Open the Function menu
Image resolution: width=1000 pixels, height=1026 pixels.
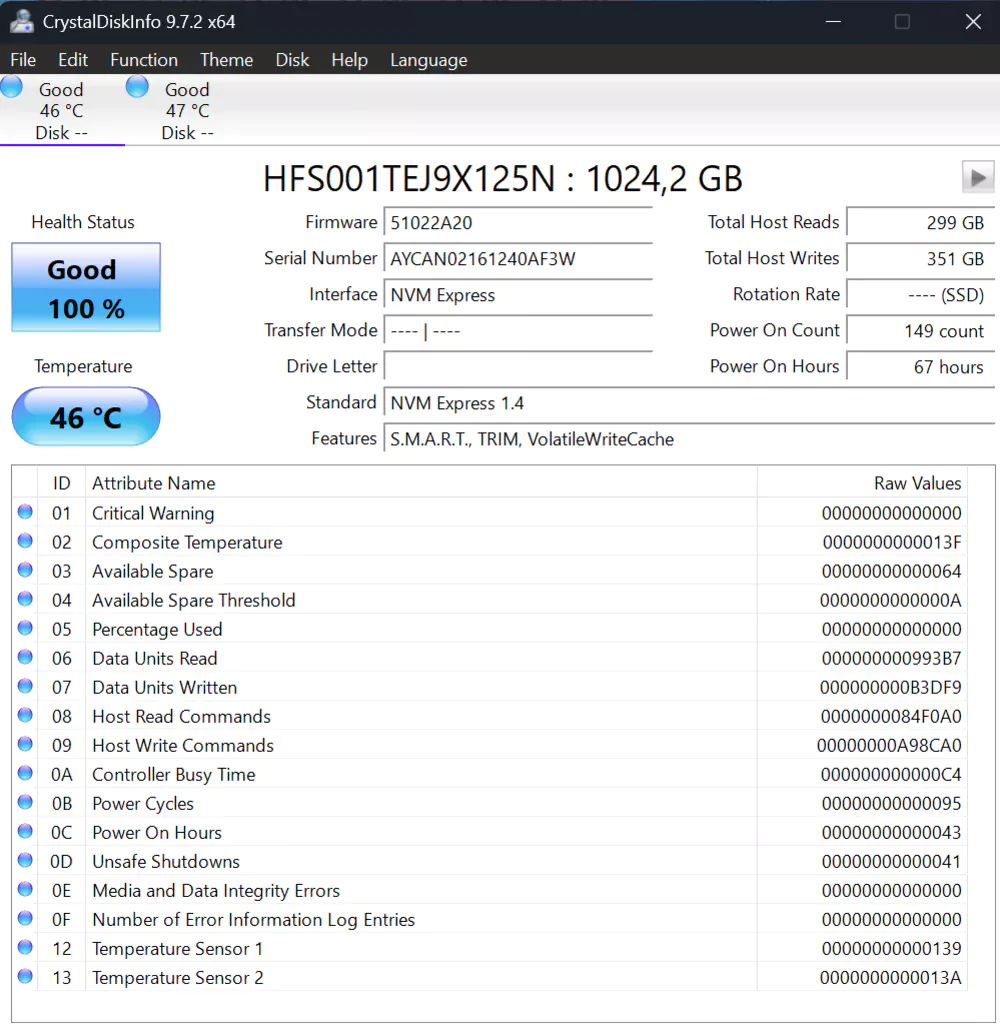(144, 60)
